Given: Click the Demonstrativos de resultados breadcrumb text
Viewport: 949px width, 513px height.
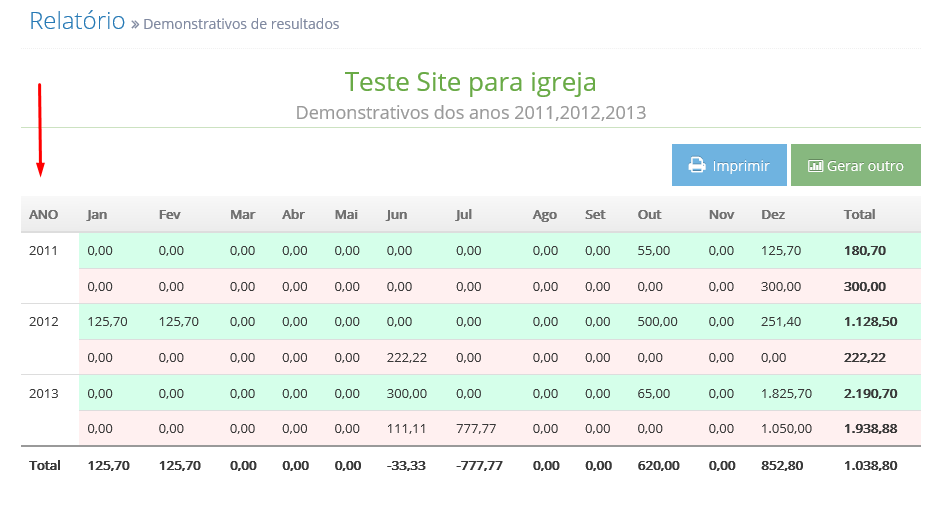Looking at the screenshot, I should pos(241,24).
